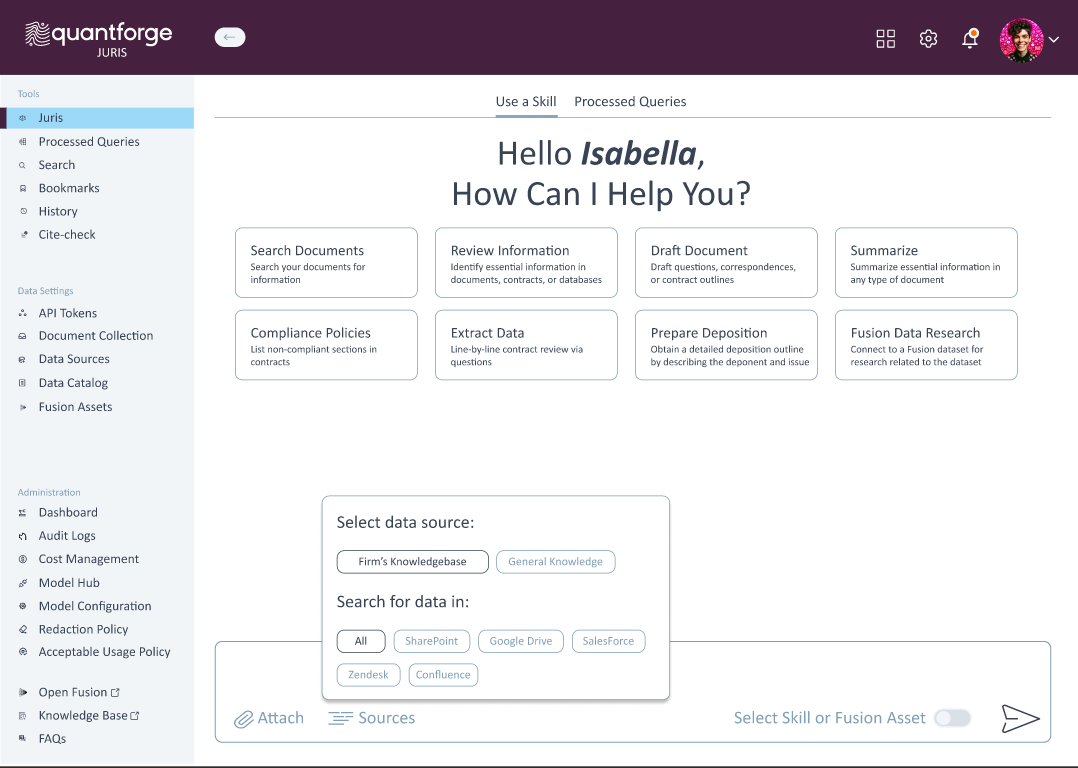Screen dimensions: 1078x768
Task: Toggle the Select Skill or Fusion Asset switch
Action: click(951, 718)
